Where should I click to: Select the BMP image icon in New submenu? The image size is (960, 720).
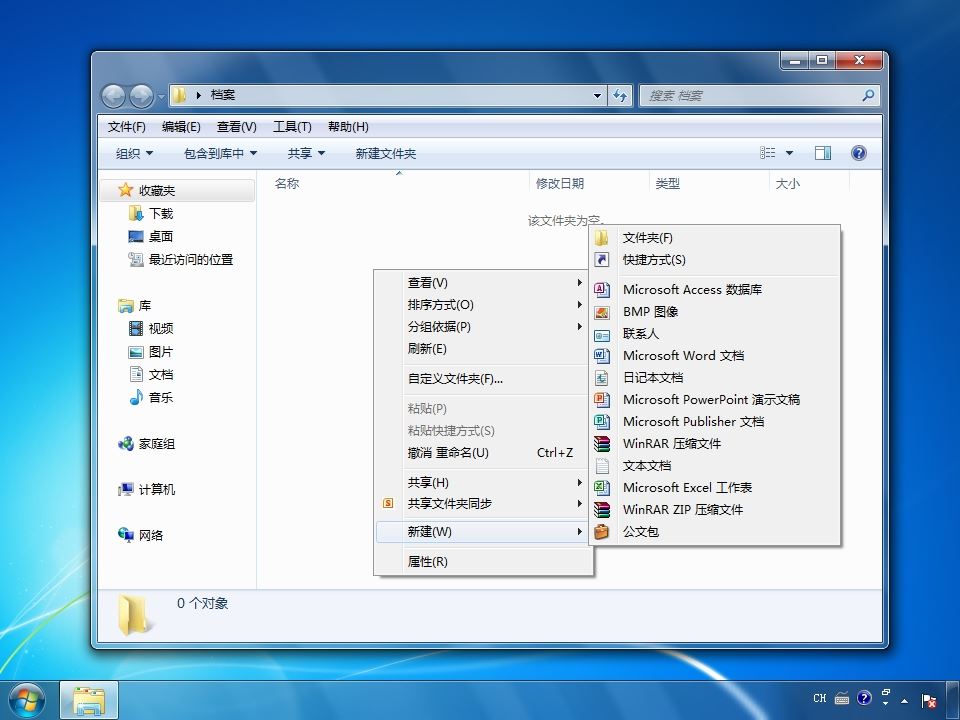(x=602, y=312)
